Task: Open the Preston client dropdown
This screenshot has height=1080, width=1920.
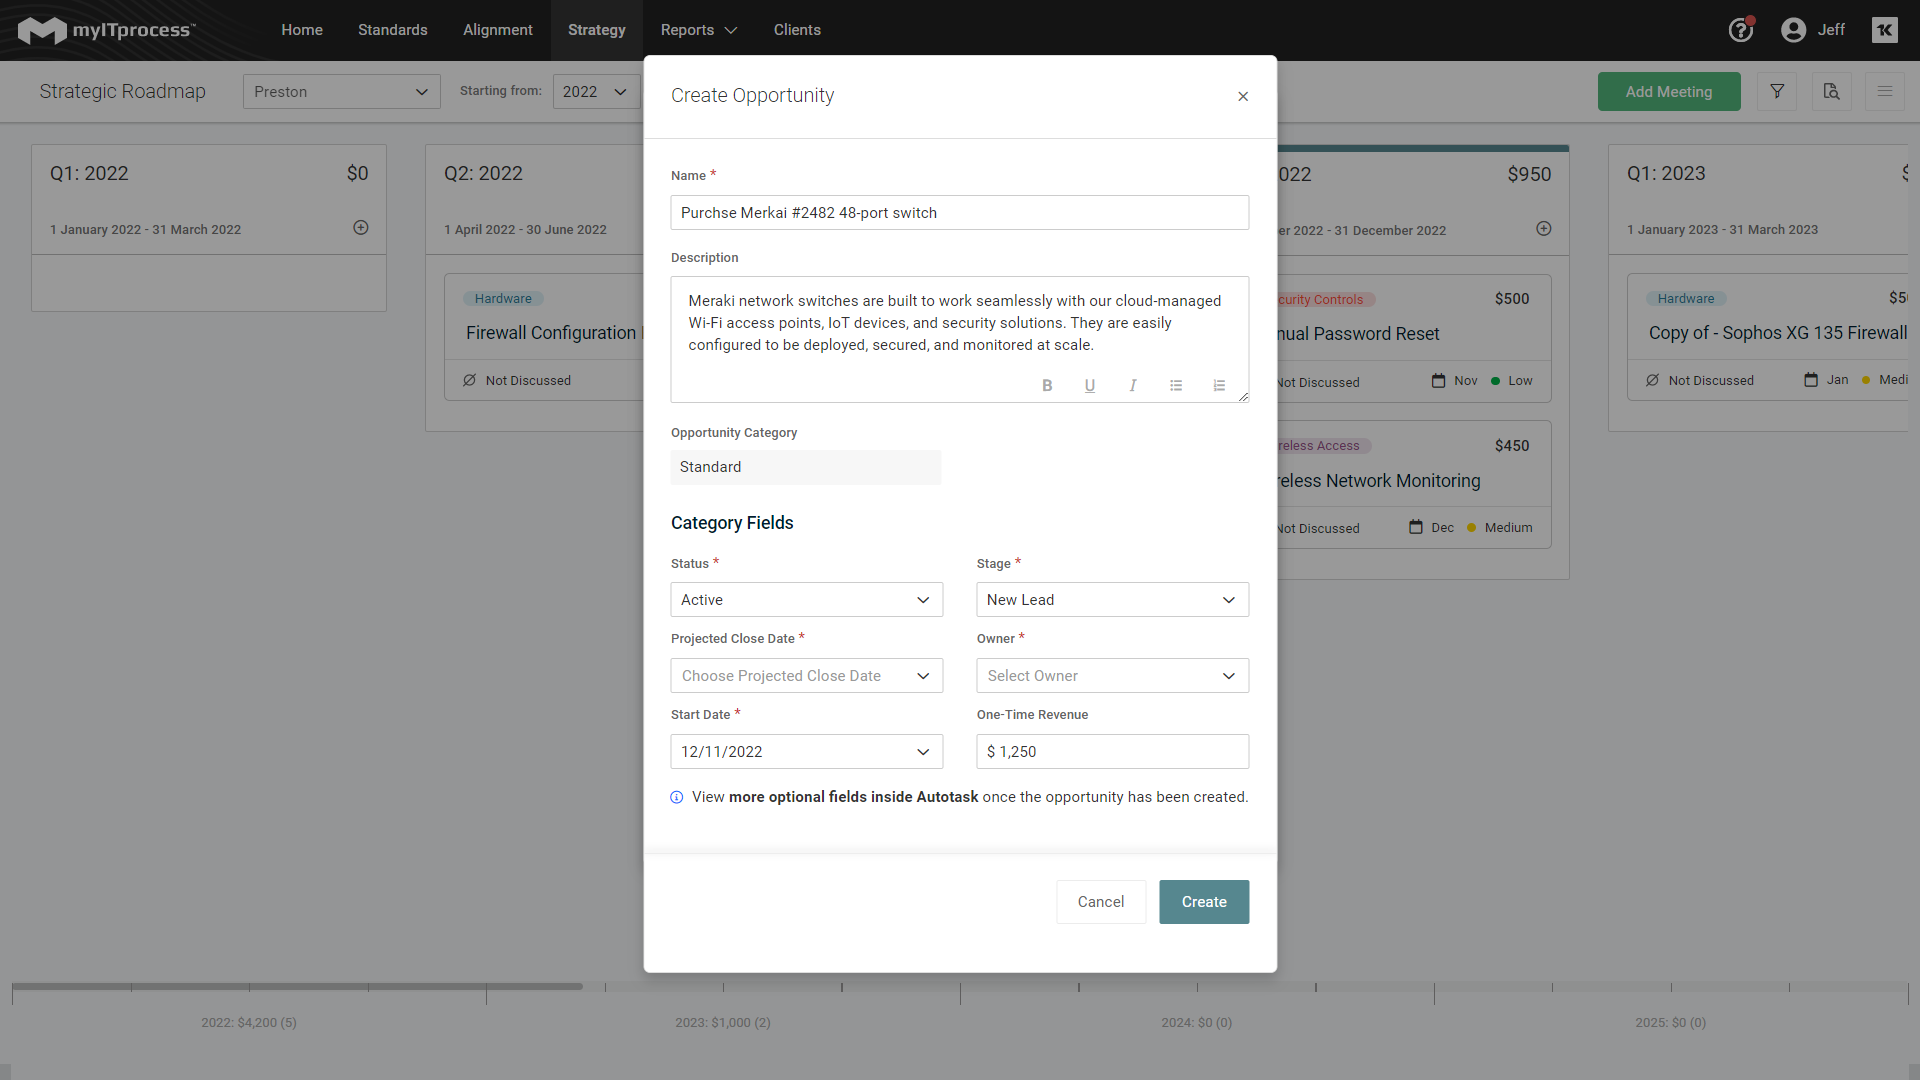Action: [341, 91]
